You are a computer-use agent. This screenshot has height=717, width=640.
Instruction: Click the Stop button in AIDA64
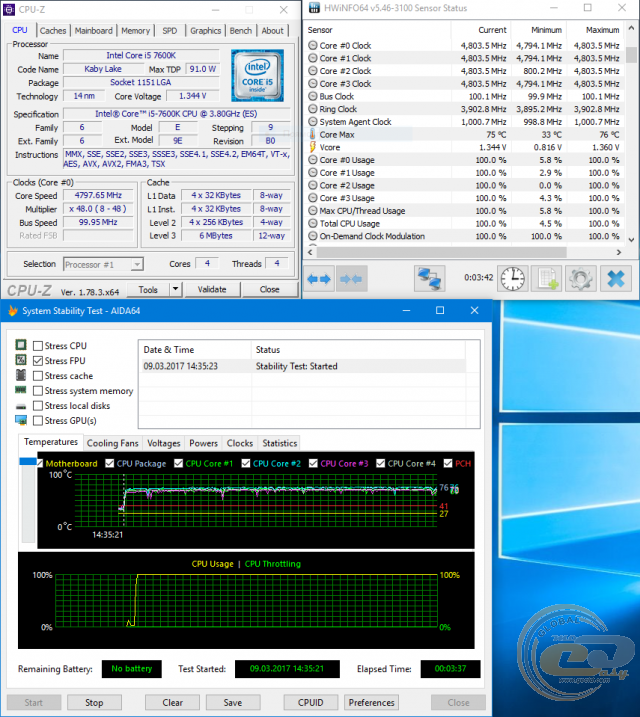click(94, 702)
